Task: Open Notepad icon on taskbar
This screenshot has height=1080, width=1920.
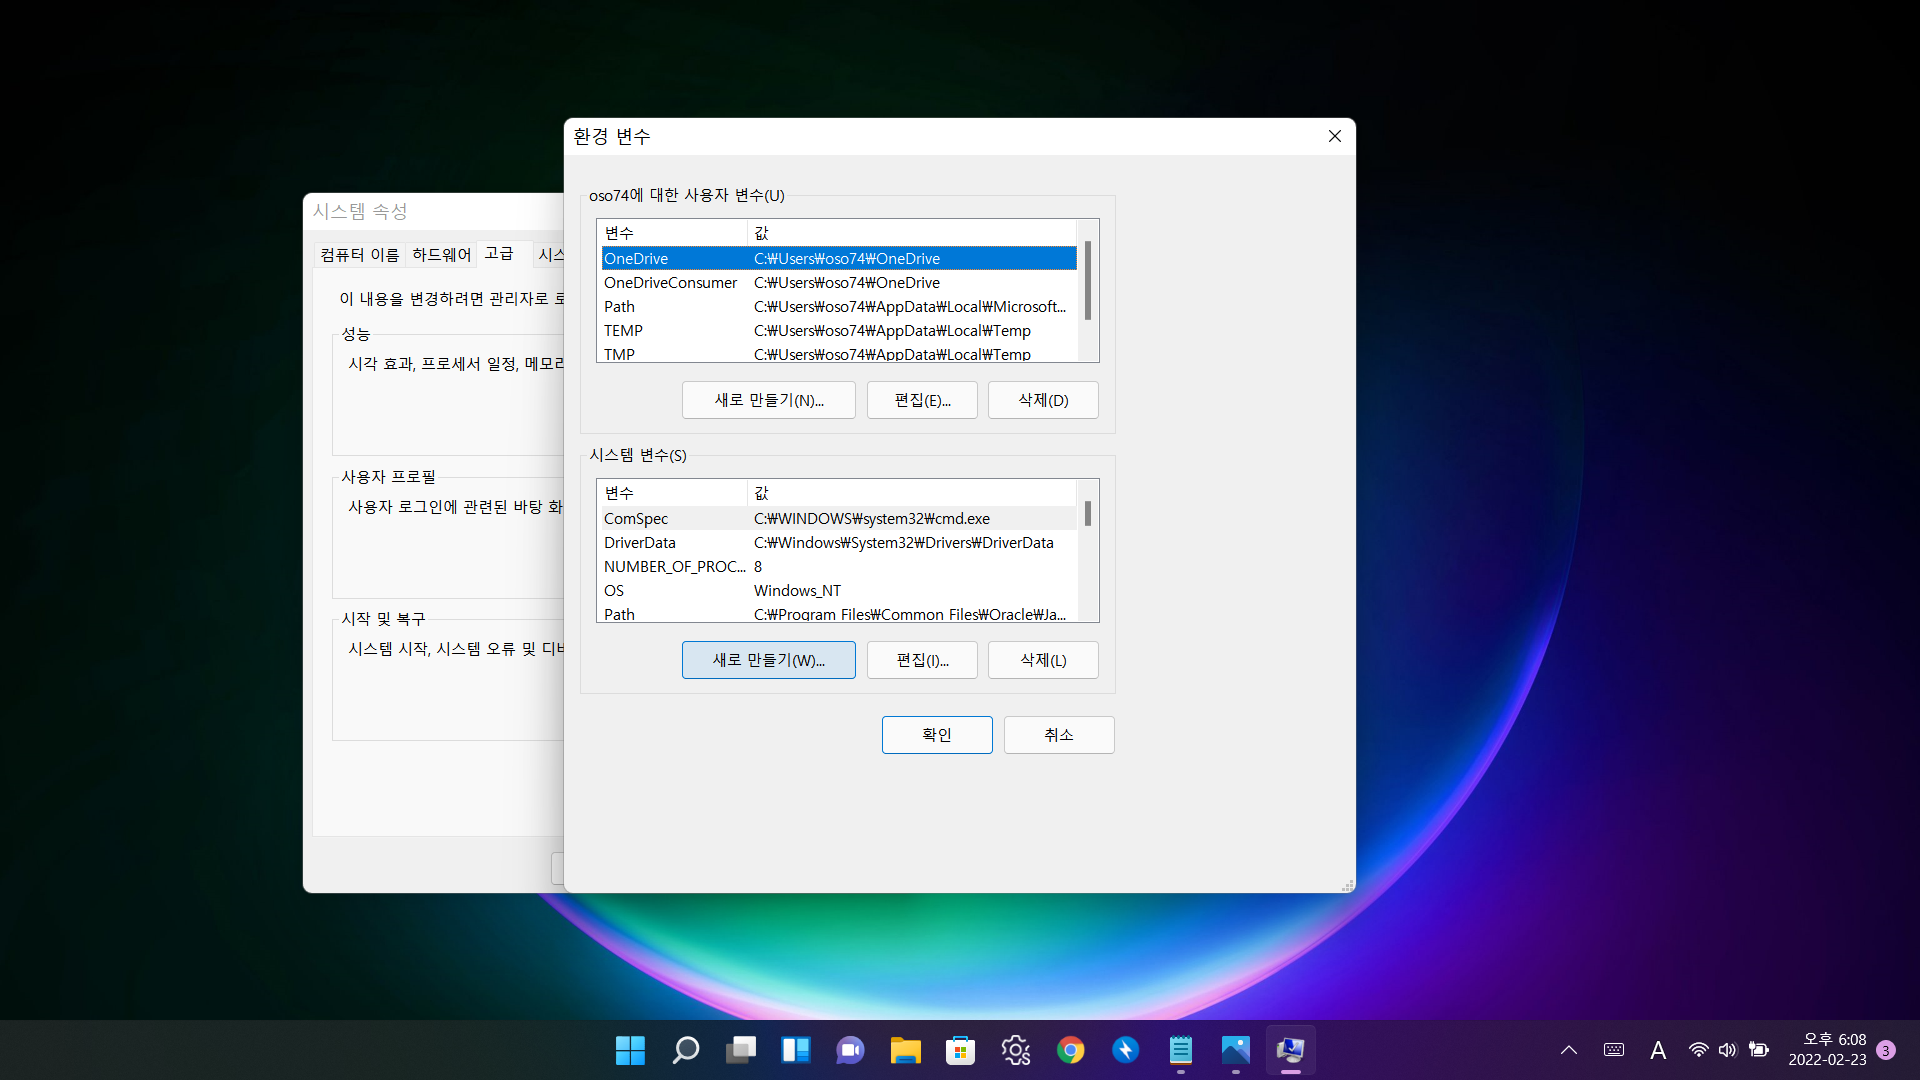Action: (x=1180, y=1050)
